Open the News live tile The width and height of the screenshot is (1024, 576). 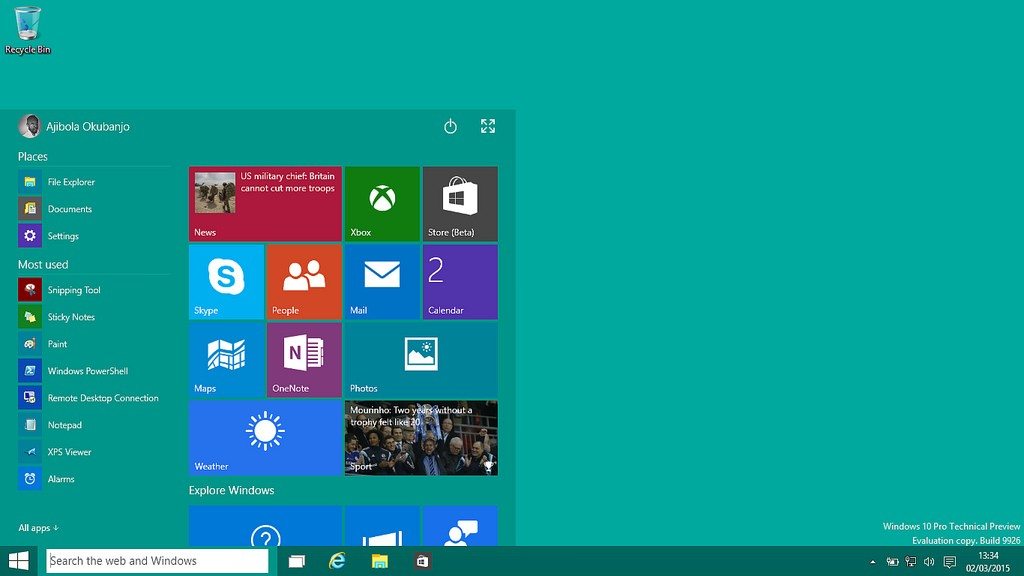point(265,204)
